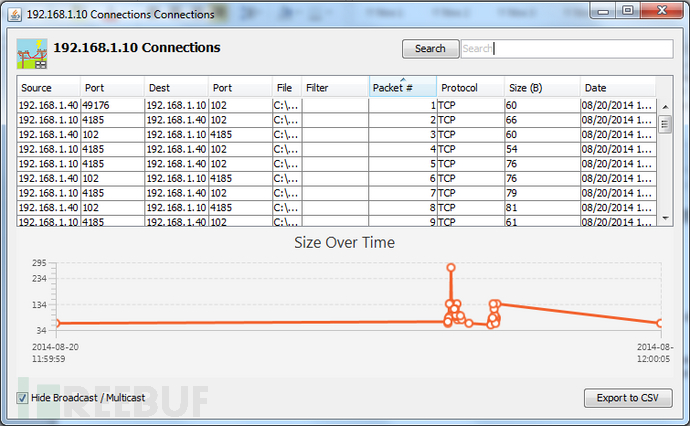Select source port cell 49176
This screenshot has height=426, width=690.
[x=112, y=106]
